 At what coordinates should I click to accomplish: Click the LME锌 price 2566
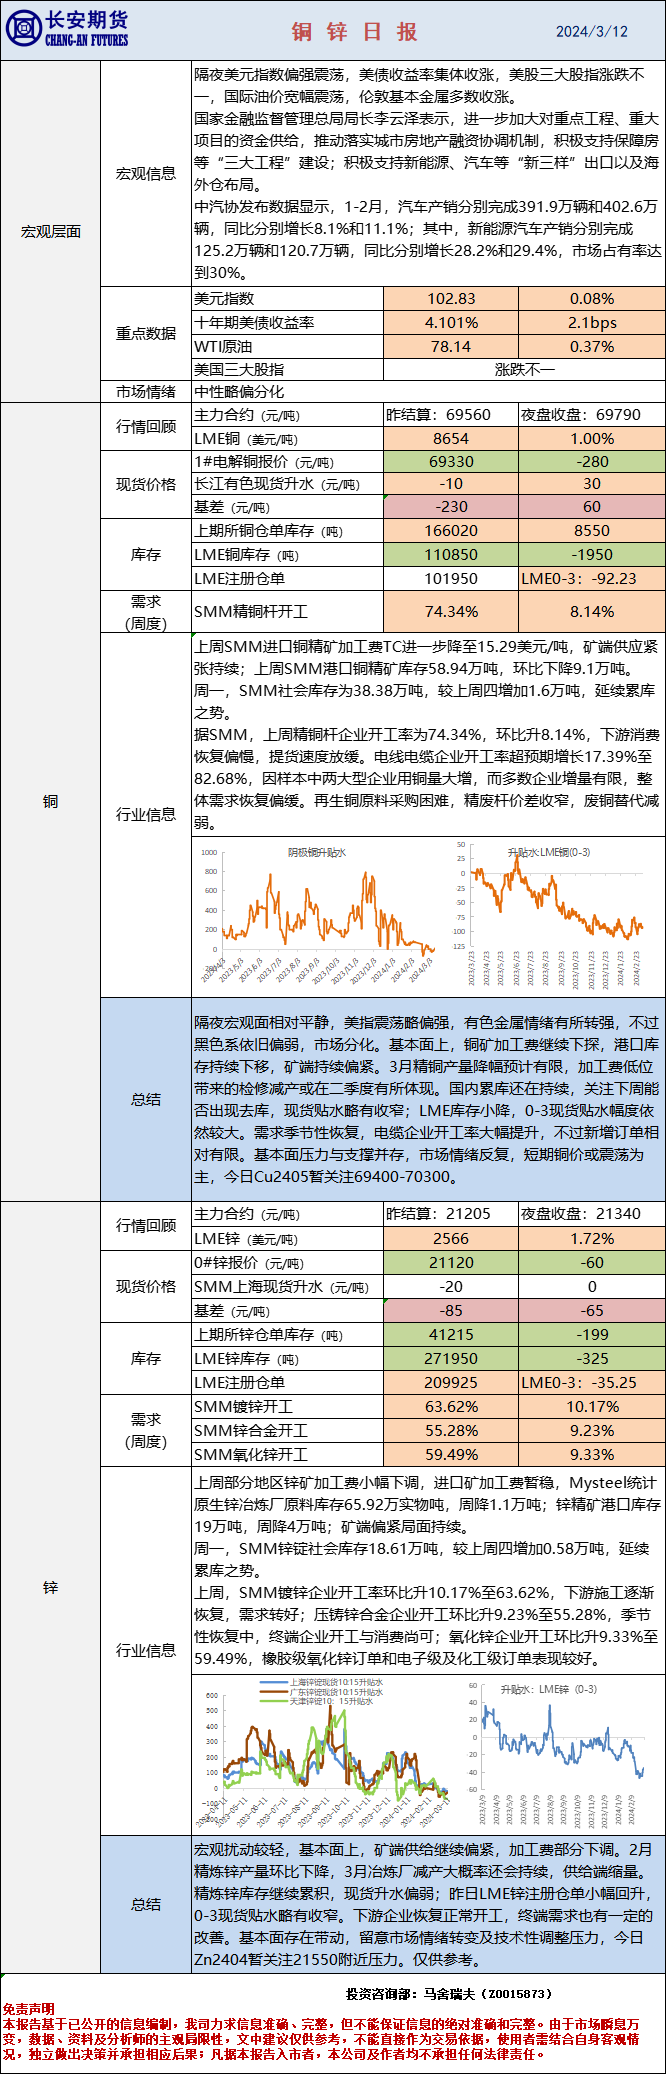[x=451, y=1238]
